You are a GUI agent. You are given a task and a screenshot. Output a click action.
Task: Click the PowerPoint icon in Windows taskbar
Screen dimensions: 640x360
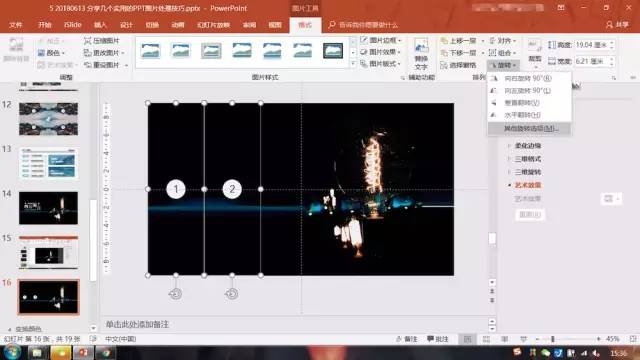[83, 352]
